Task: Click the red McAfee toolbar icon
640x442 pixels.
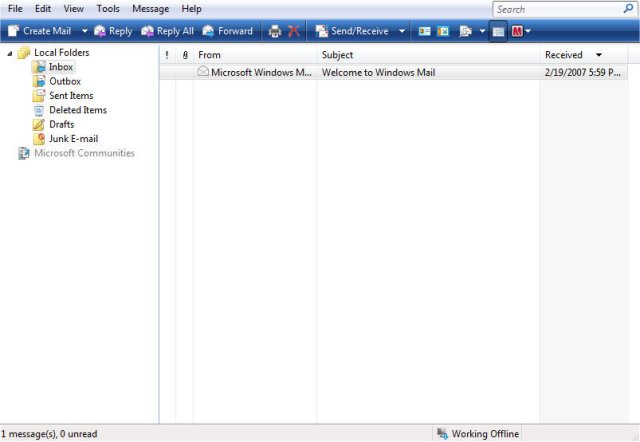Action: tap(517, 31)
